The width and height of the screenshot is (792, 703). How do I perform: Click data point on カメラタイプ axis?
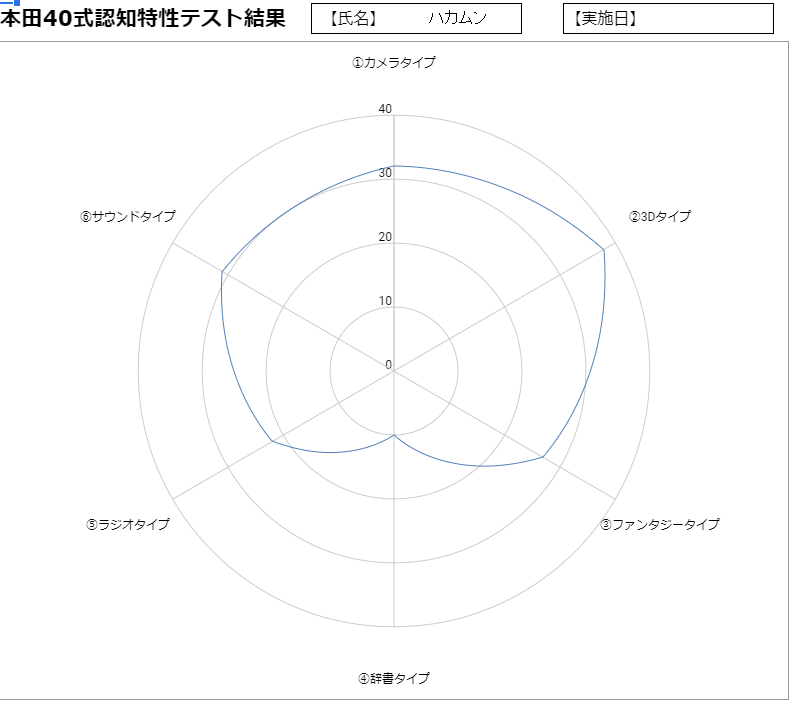394,166
